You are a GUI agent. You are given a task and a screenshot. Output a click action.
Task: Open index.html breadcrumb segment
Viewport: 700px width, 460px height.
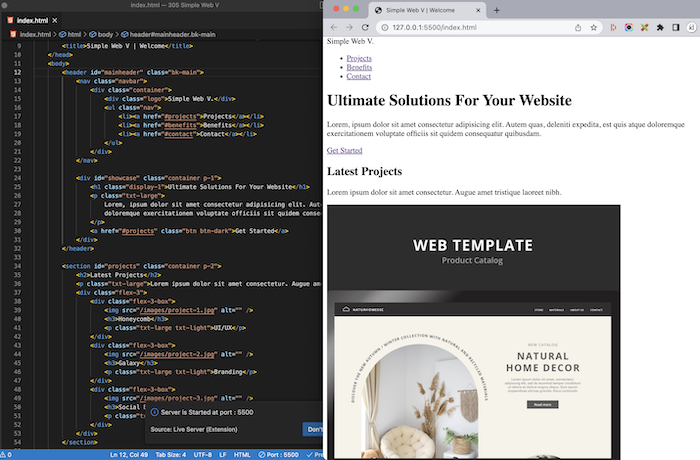35,34
